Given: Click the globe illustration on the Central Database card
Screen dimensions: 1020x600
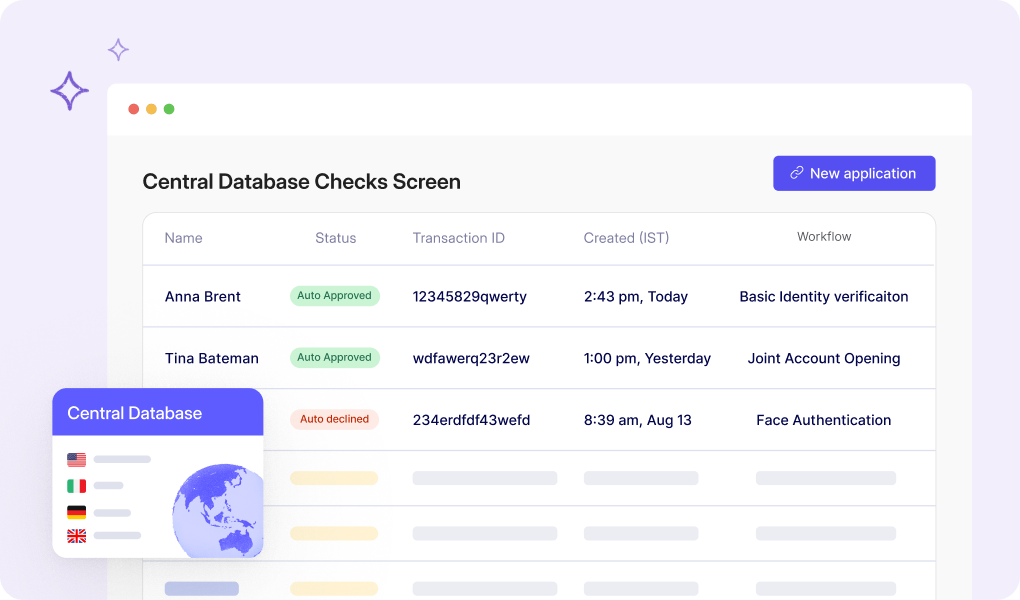Looking at the screenshot, I should (218, 511).
